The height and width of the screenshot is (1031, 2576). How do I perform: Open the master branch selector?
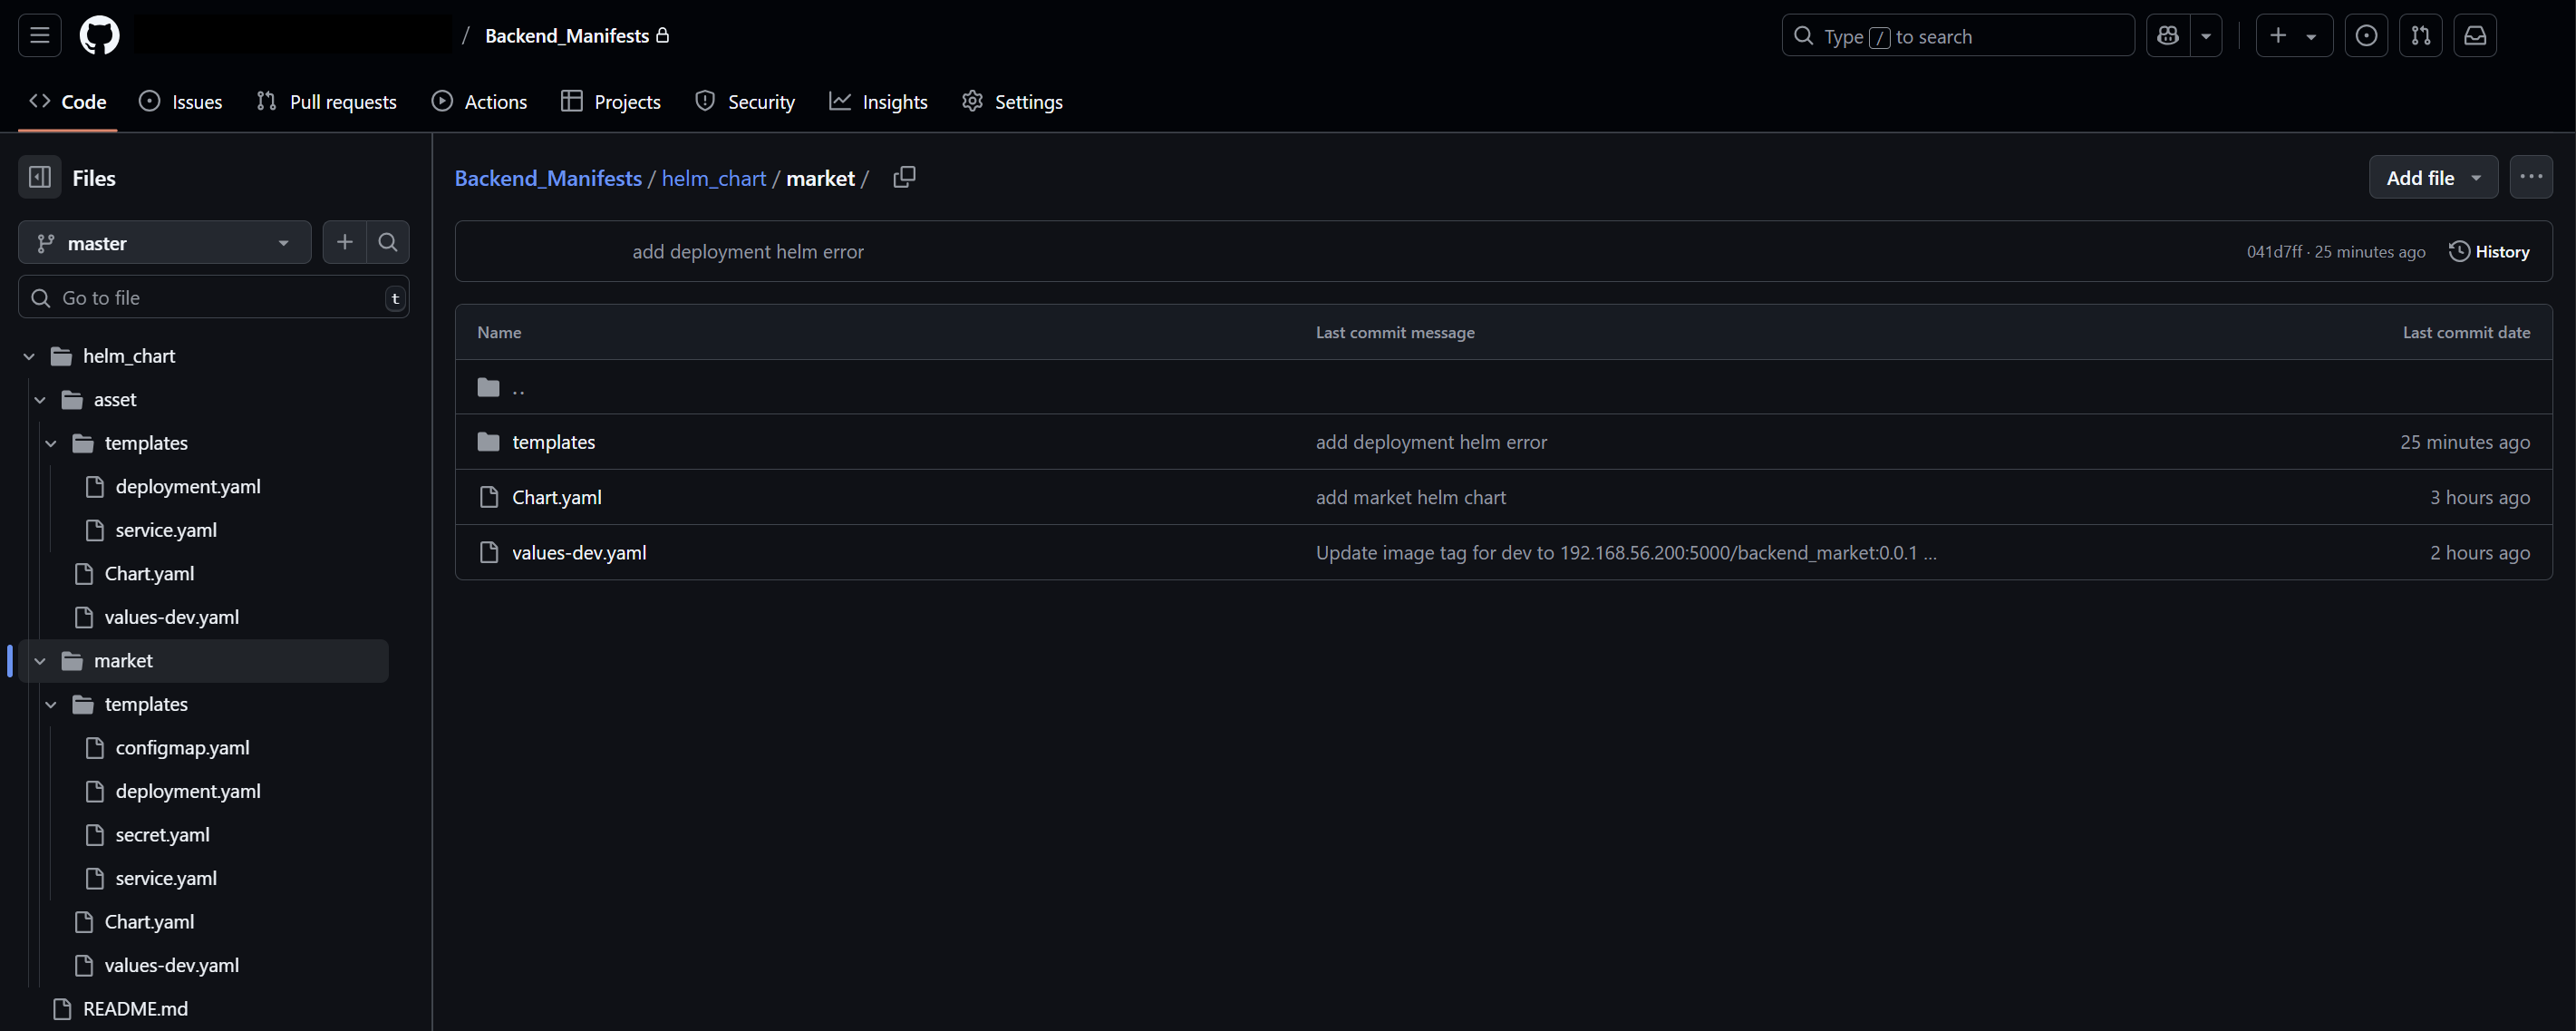point(165,243)
